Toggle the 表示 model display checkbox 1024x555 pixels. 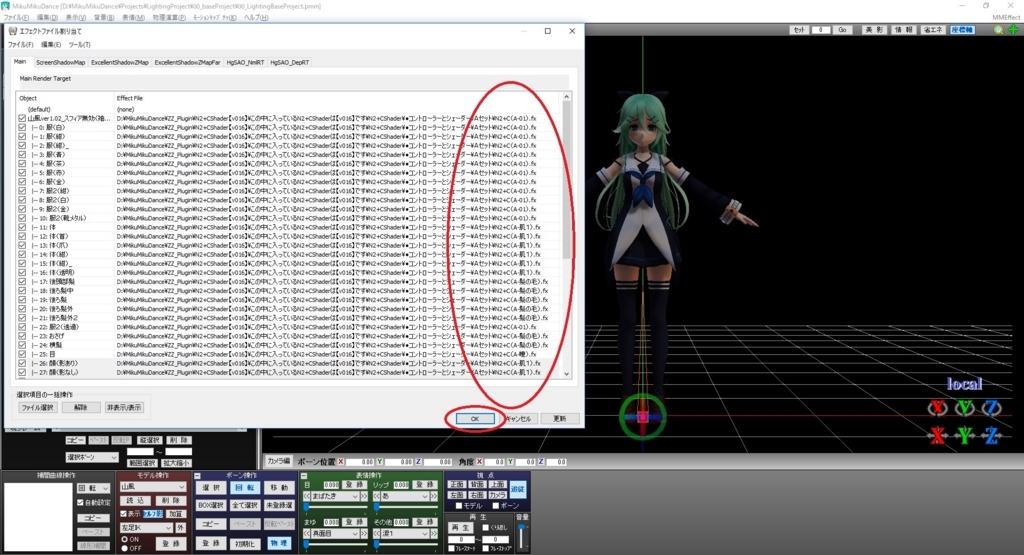[x=123, y=514]
